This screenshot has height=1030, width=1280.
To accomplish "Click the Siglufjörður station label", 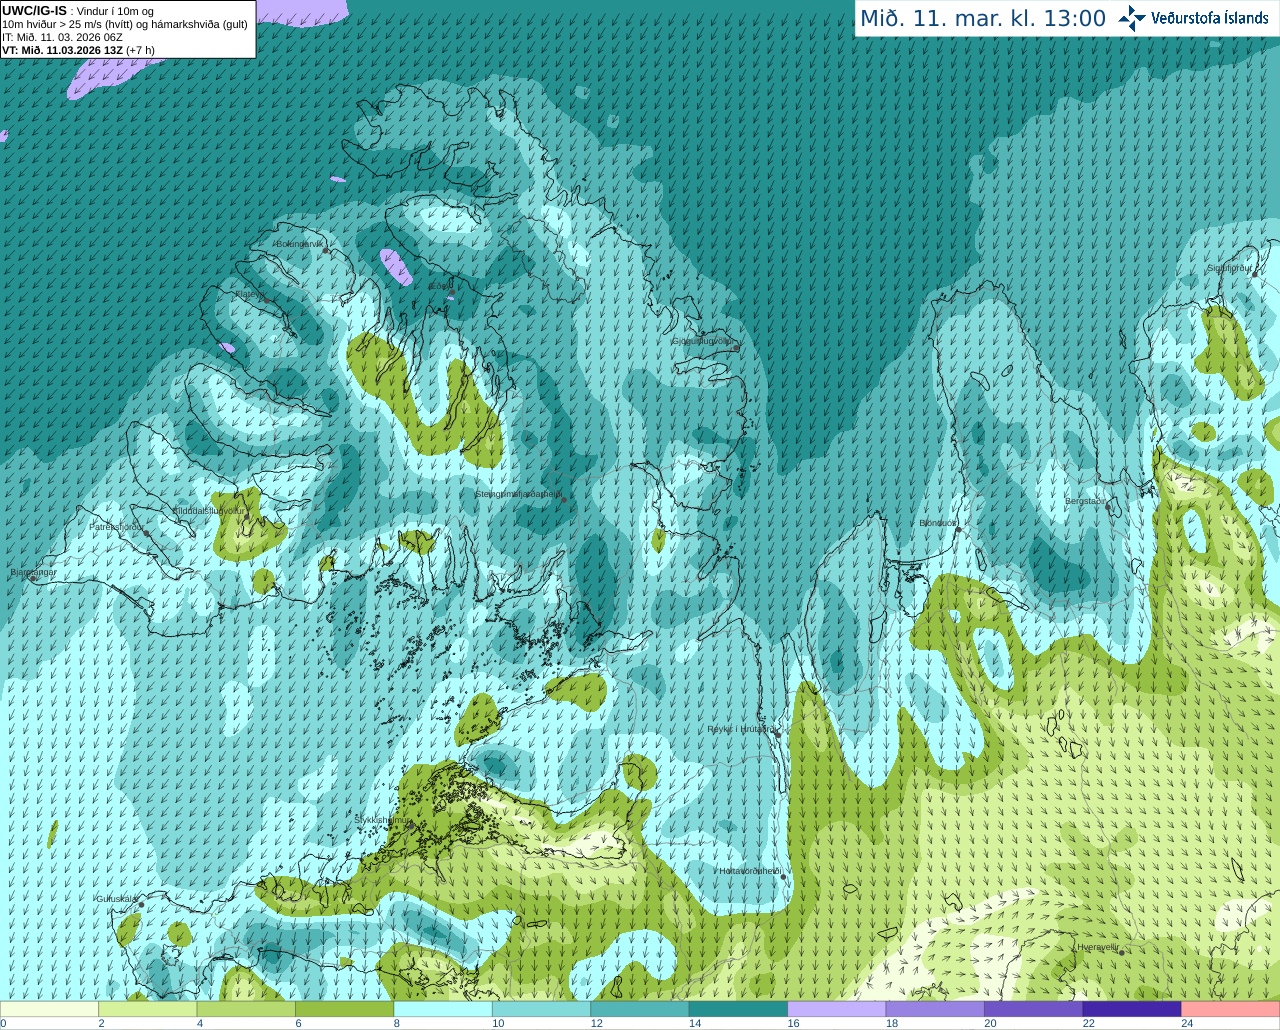I will tap(1230, 268).
